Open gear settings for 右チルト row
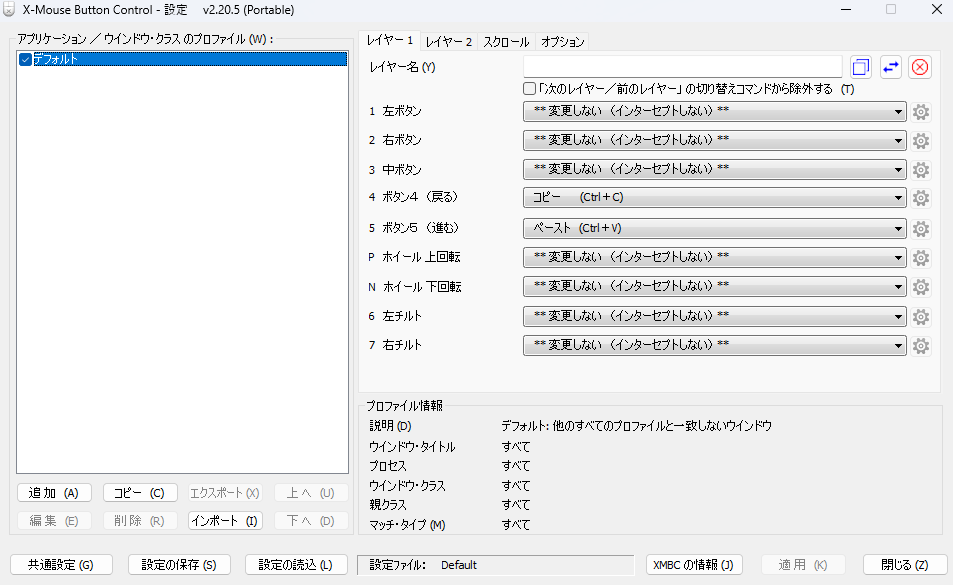 pos(921,346)
